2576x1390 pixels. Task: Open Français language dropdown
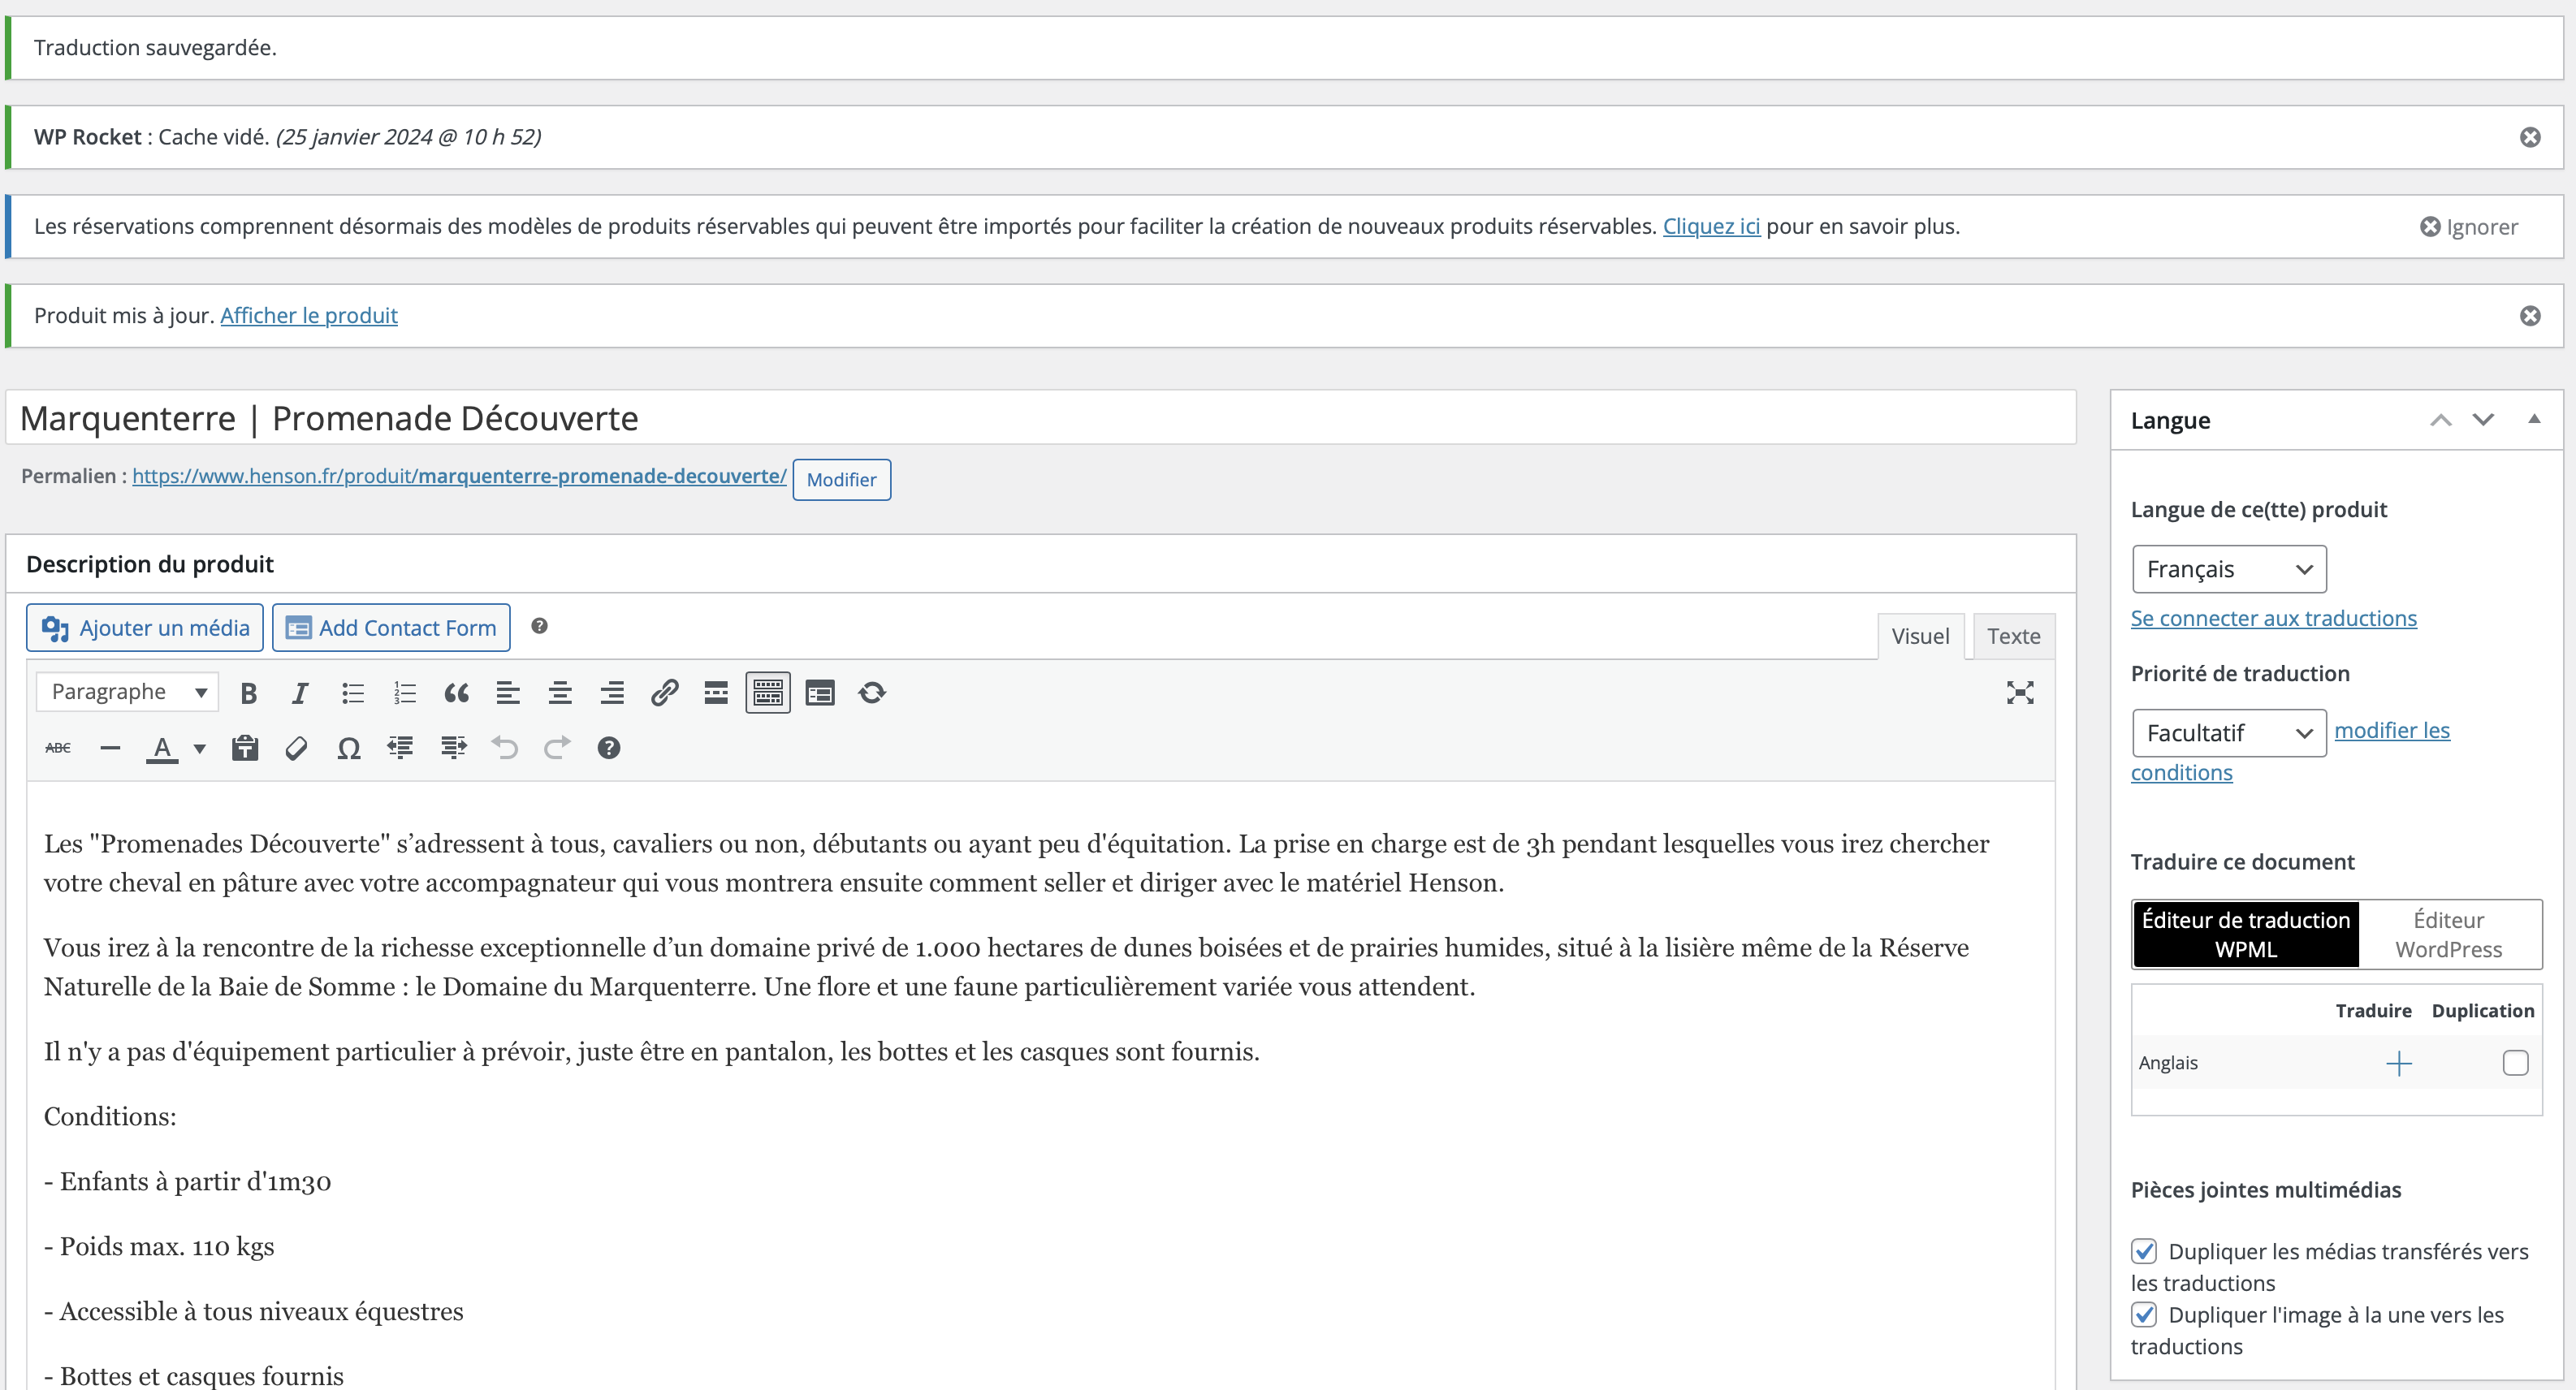point(2229,569)
